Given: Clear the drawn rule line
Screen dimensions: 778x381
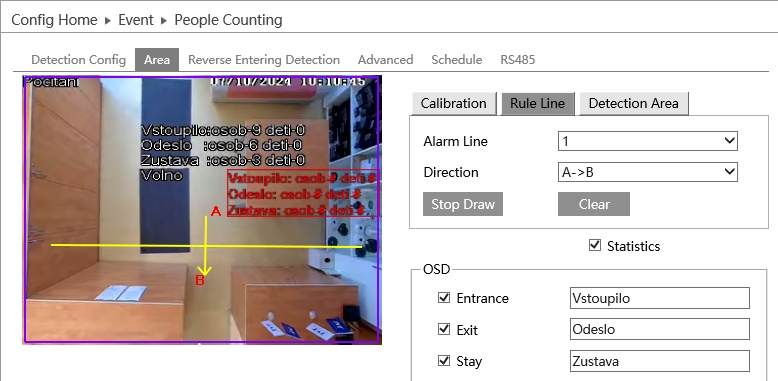Looking at the screenshot, I should [x=594, y=204].
